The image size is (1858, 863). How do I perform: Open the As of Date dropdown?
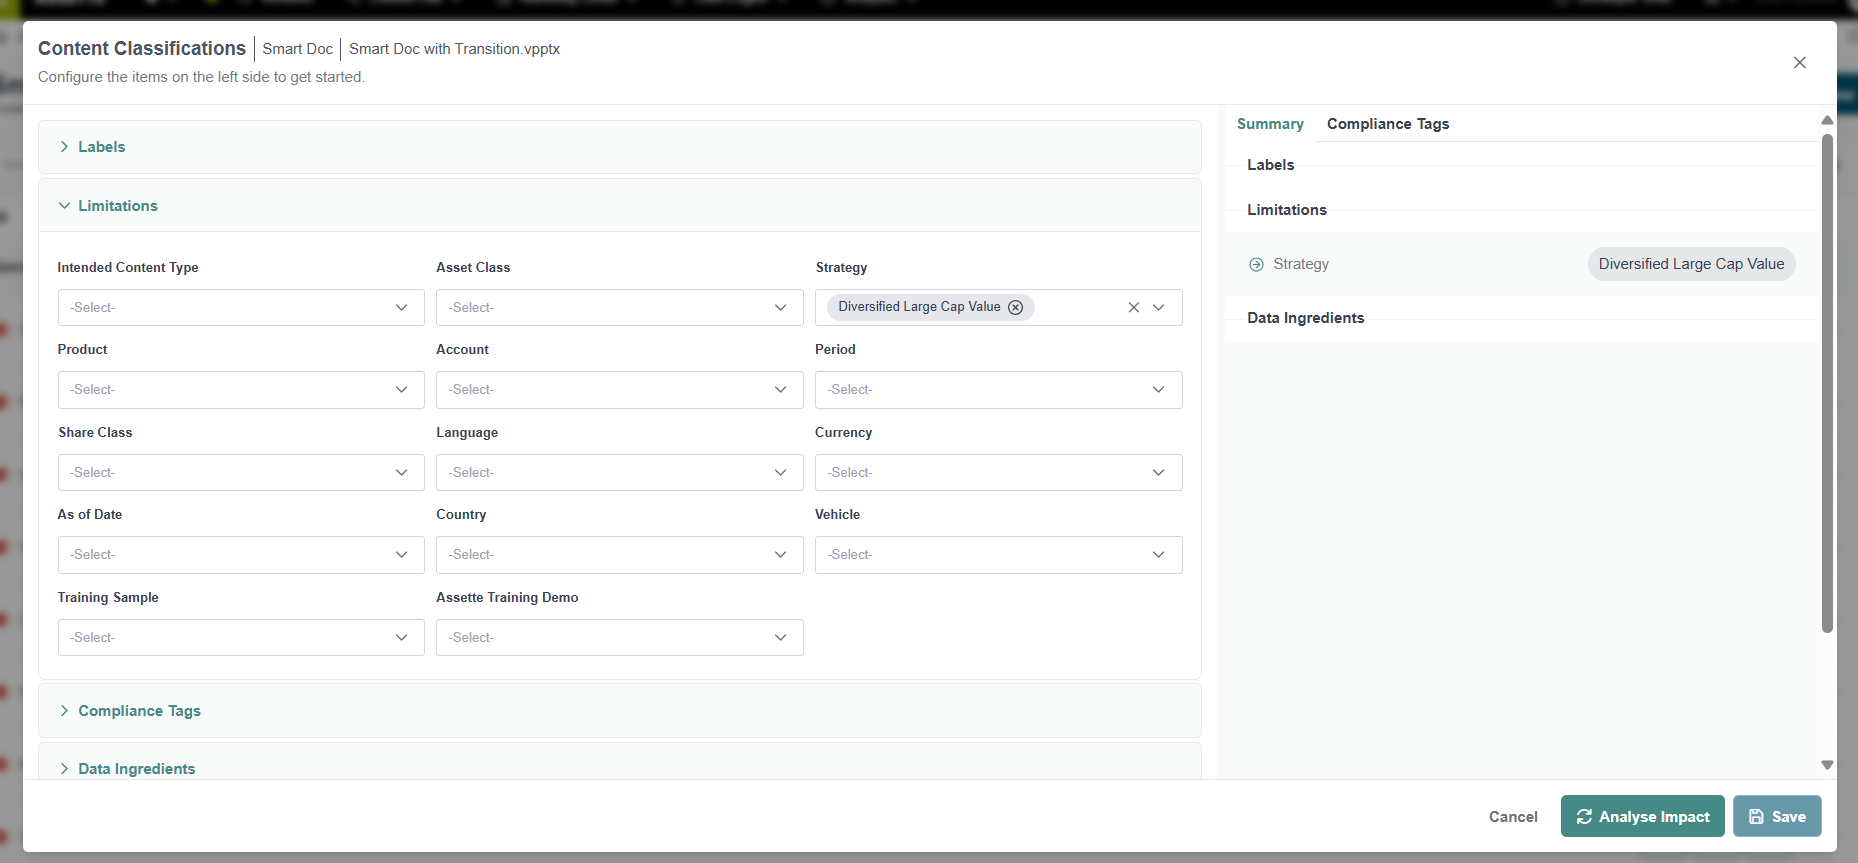tap(241, 555)
